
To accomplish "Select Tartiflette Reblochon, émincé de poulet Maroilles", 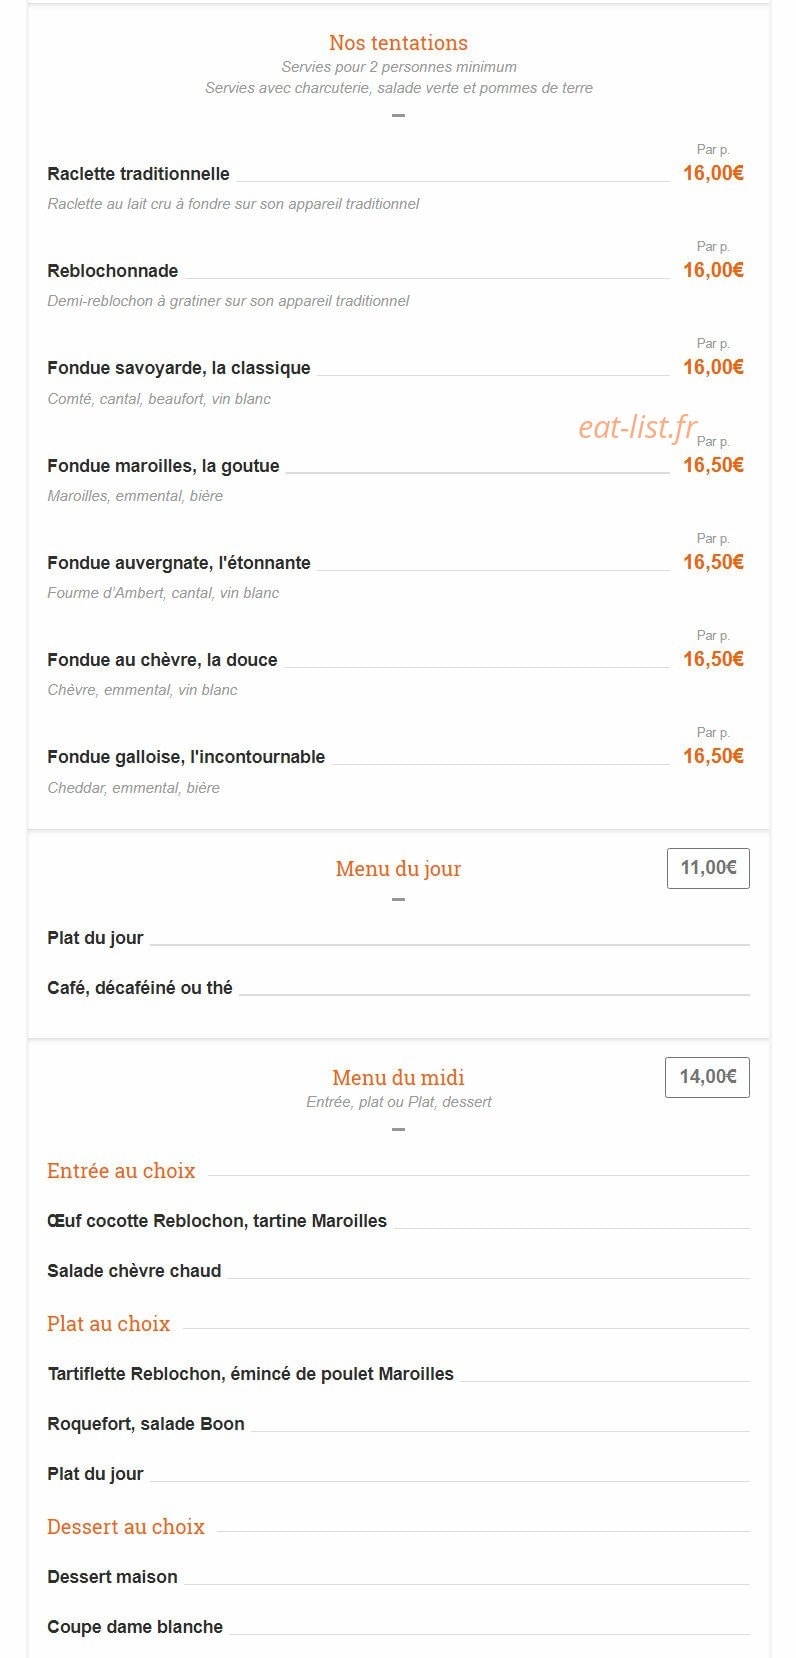I will (x=250, y=1374).
